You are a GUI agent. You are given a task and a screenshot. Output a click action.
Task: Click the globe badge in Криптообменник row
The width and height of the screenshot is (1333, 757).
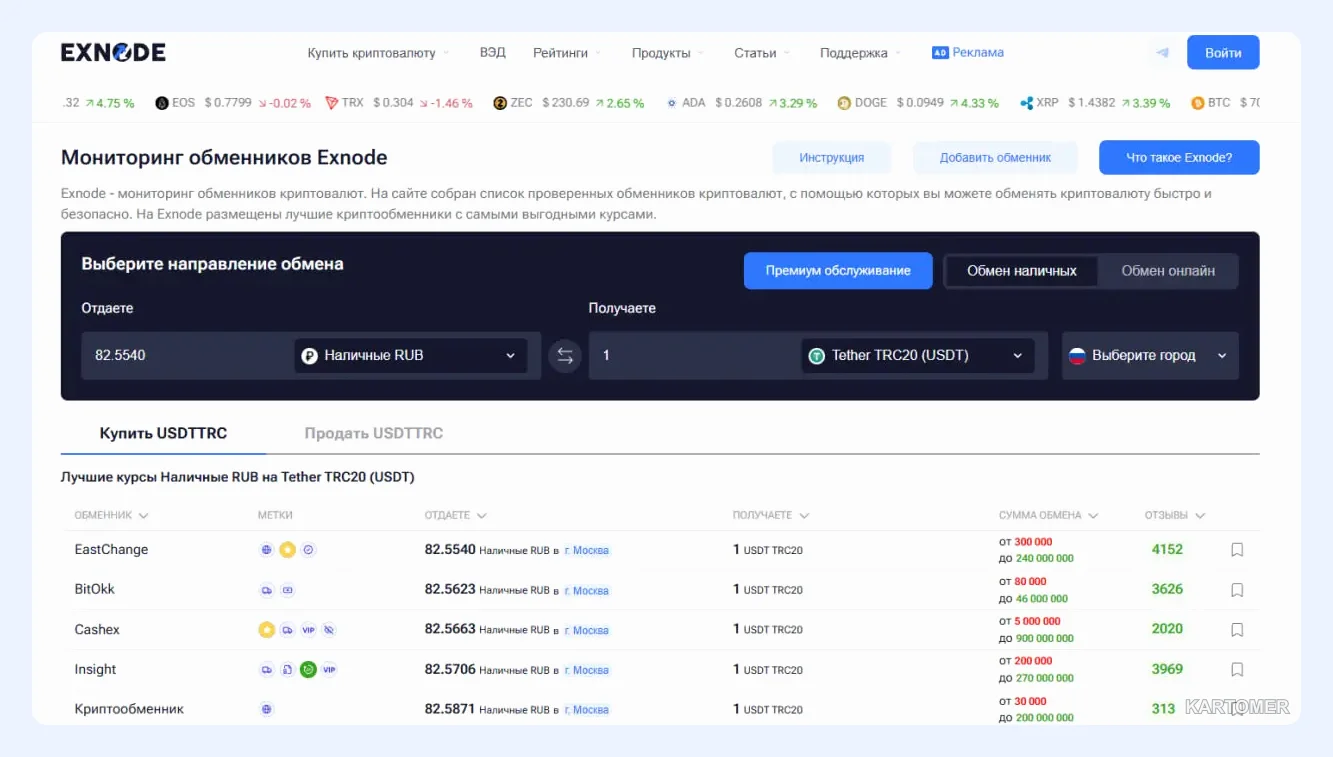click(x=266, y=709)
